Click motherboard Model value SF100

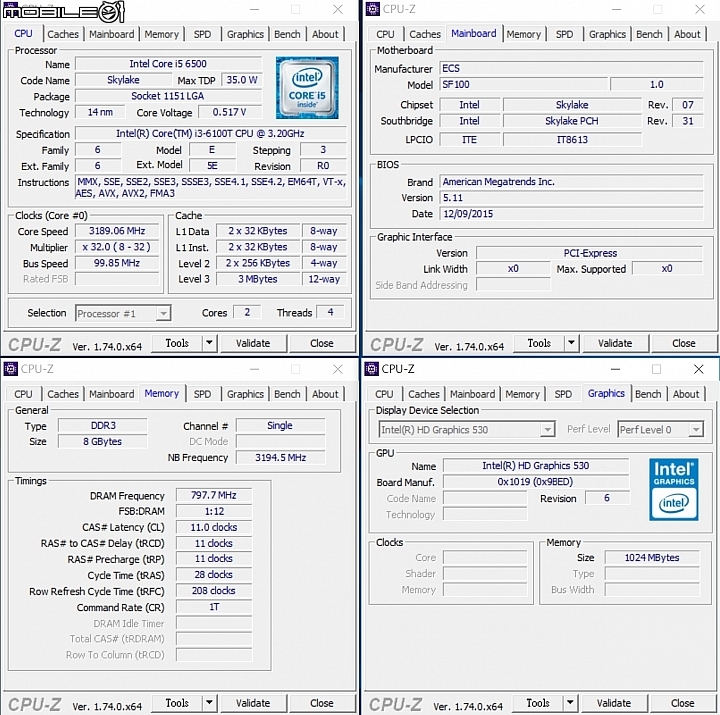coord(523,84)
